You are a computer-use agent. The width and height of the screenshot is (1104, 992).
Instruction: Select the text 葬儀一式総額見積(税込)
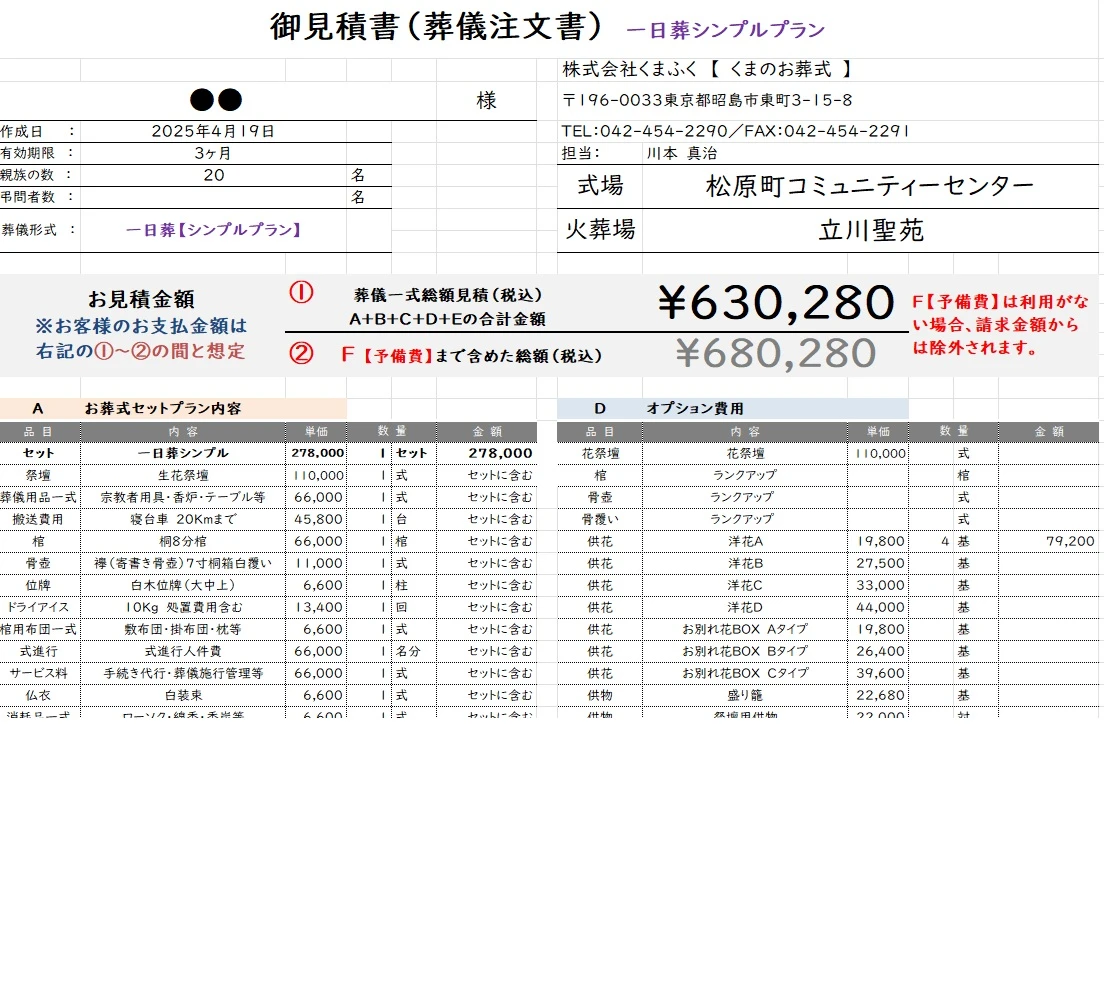(448, 295)
